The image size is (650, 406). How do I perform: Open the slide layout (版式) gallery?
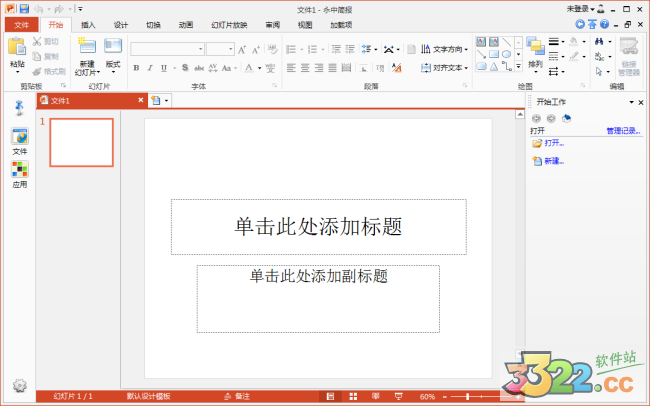coord(113,56)
